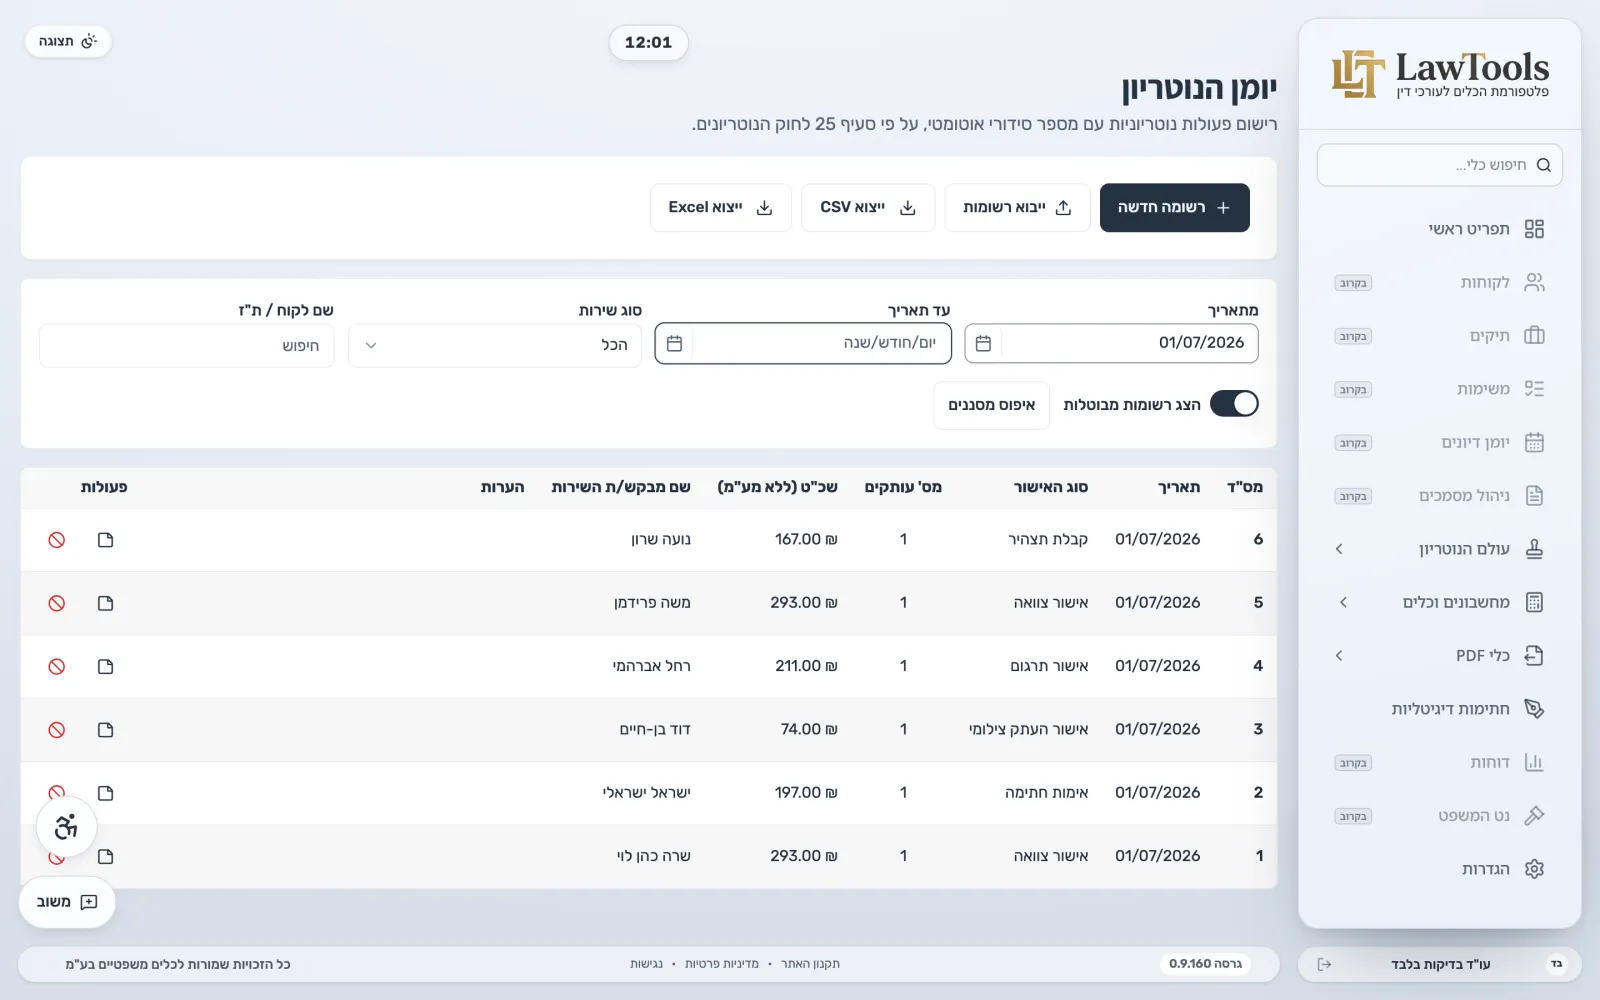Open document icon for שרה כהן לוי row
Screen dimensions: 1600x1000
(x=105, y=856)
